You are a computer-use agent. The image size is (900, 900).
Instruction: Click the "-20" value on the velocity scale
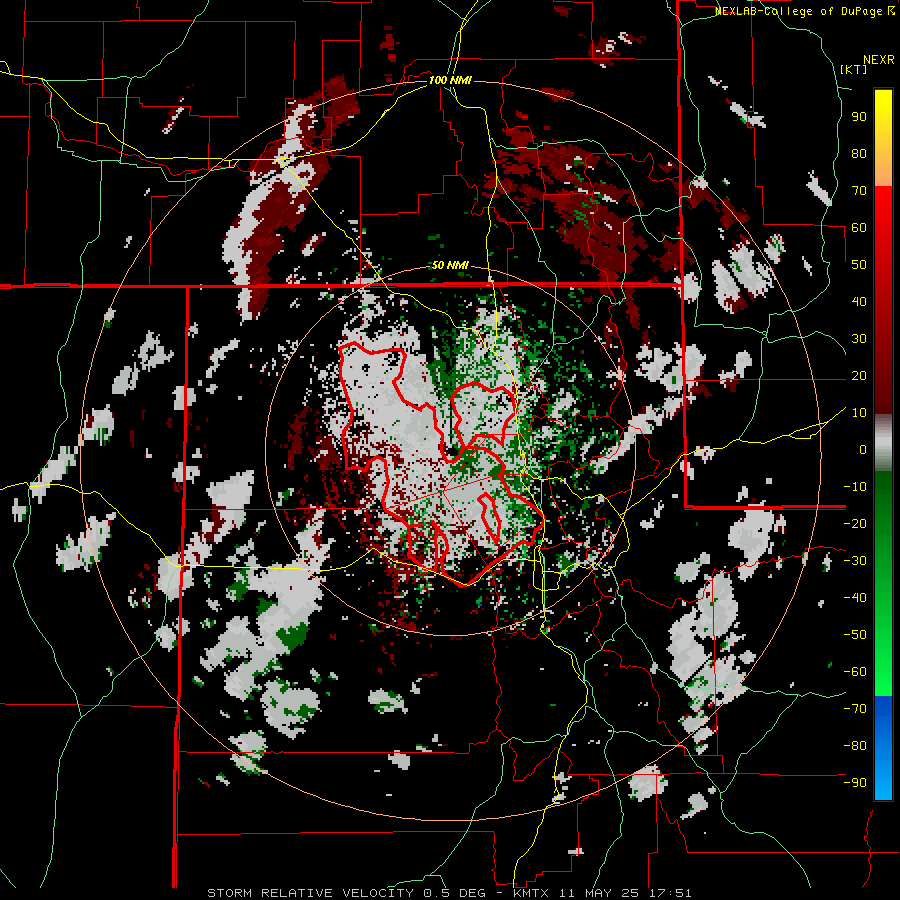click(855, 524)
